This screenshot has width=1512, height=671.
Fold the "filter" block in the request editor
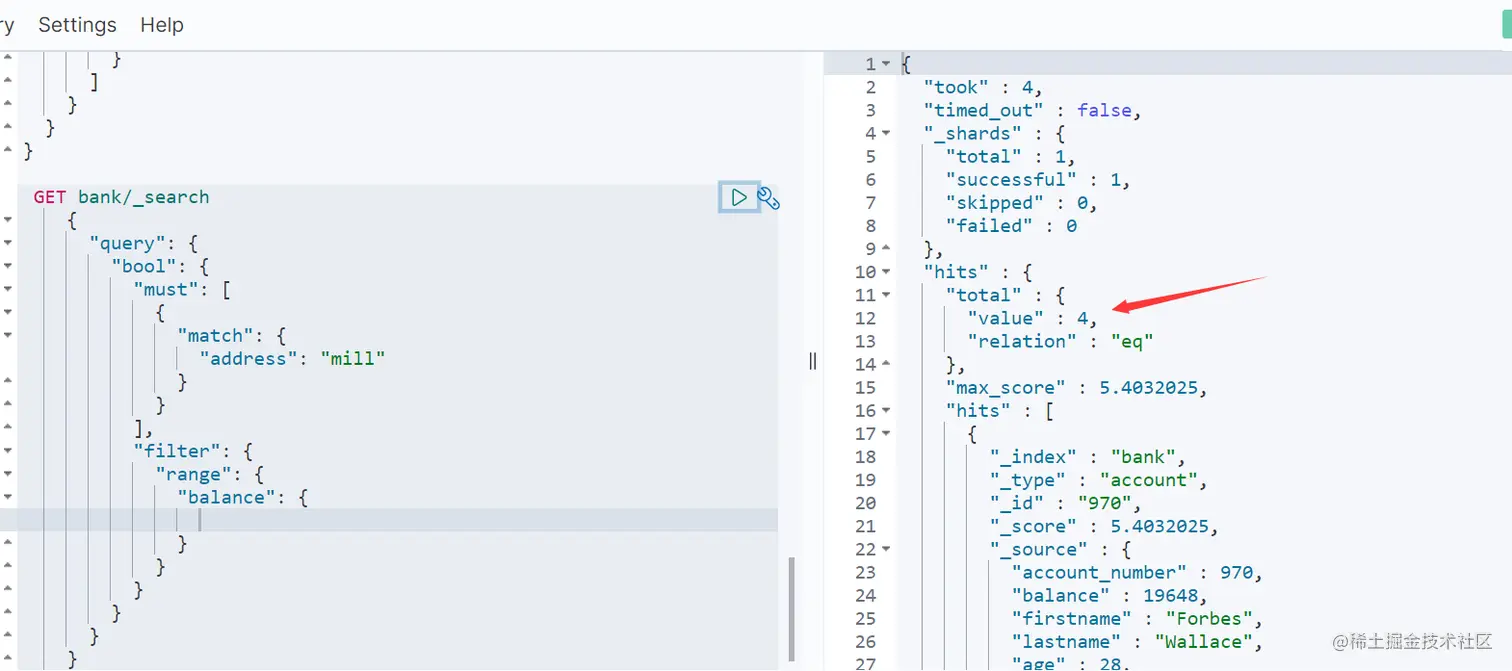8,451
